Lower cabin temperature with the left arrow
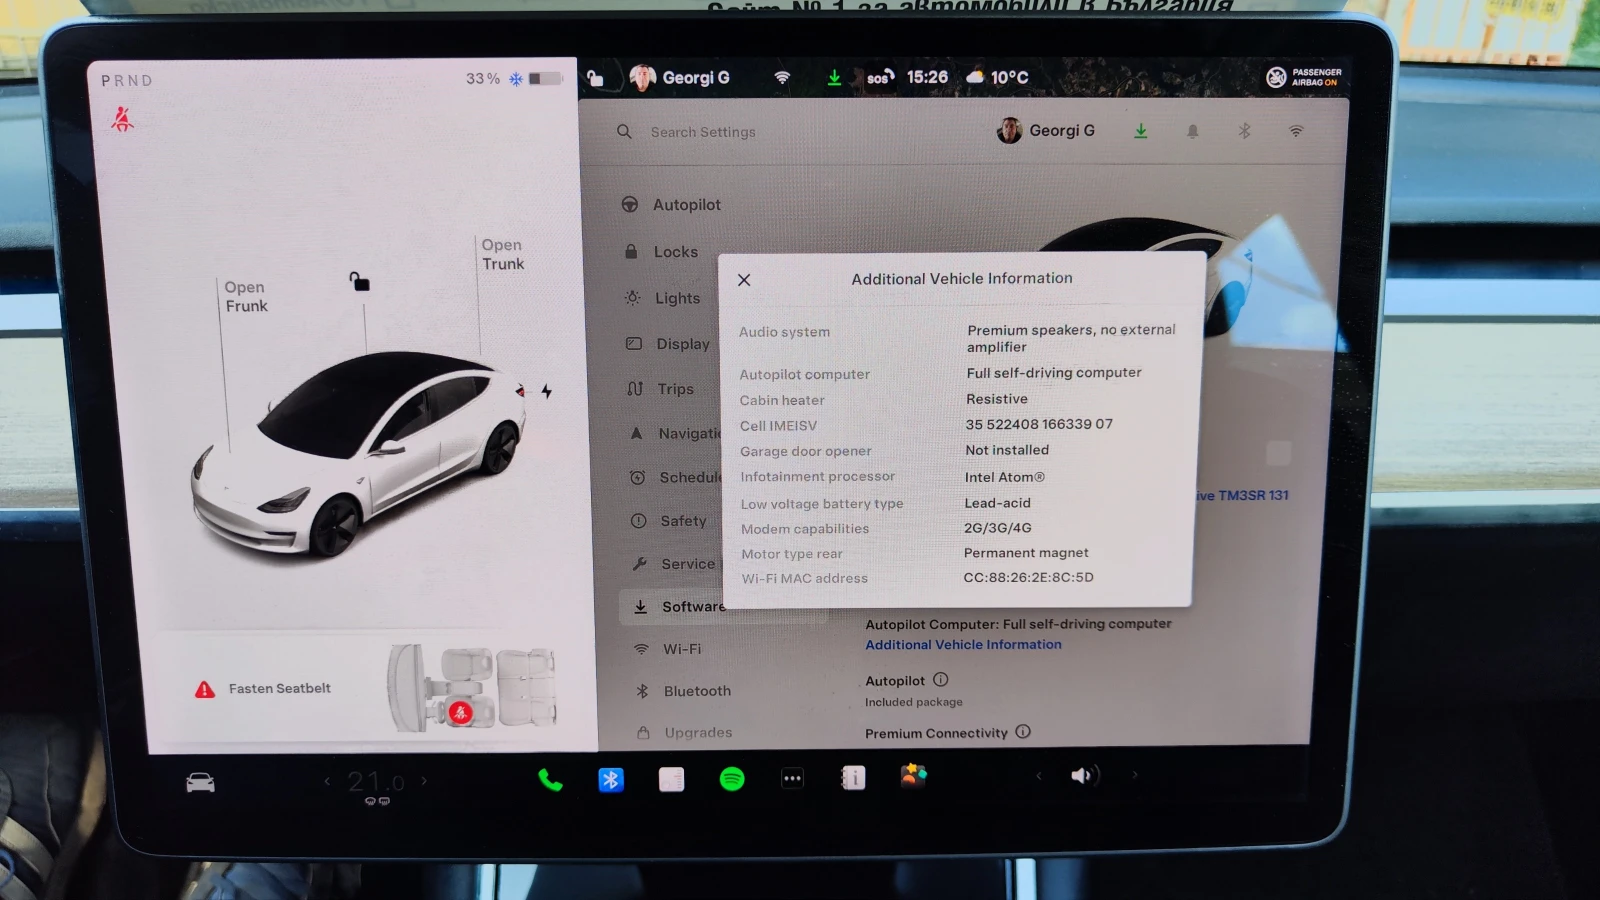The width and height of the screenshot is (1600, 900). coord(327,781)
